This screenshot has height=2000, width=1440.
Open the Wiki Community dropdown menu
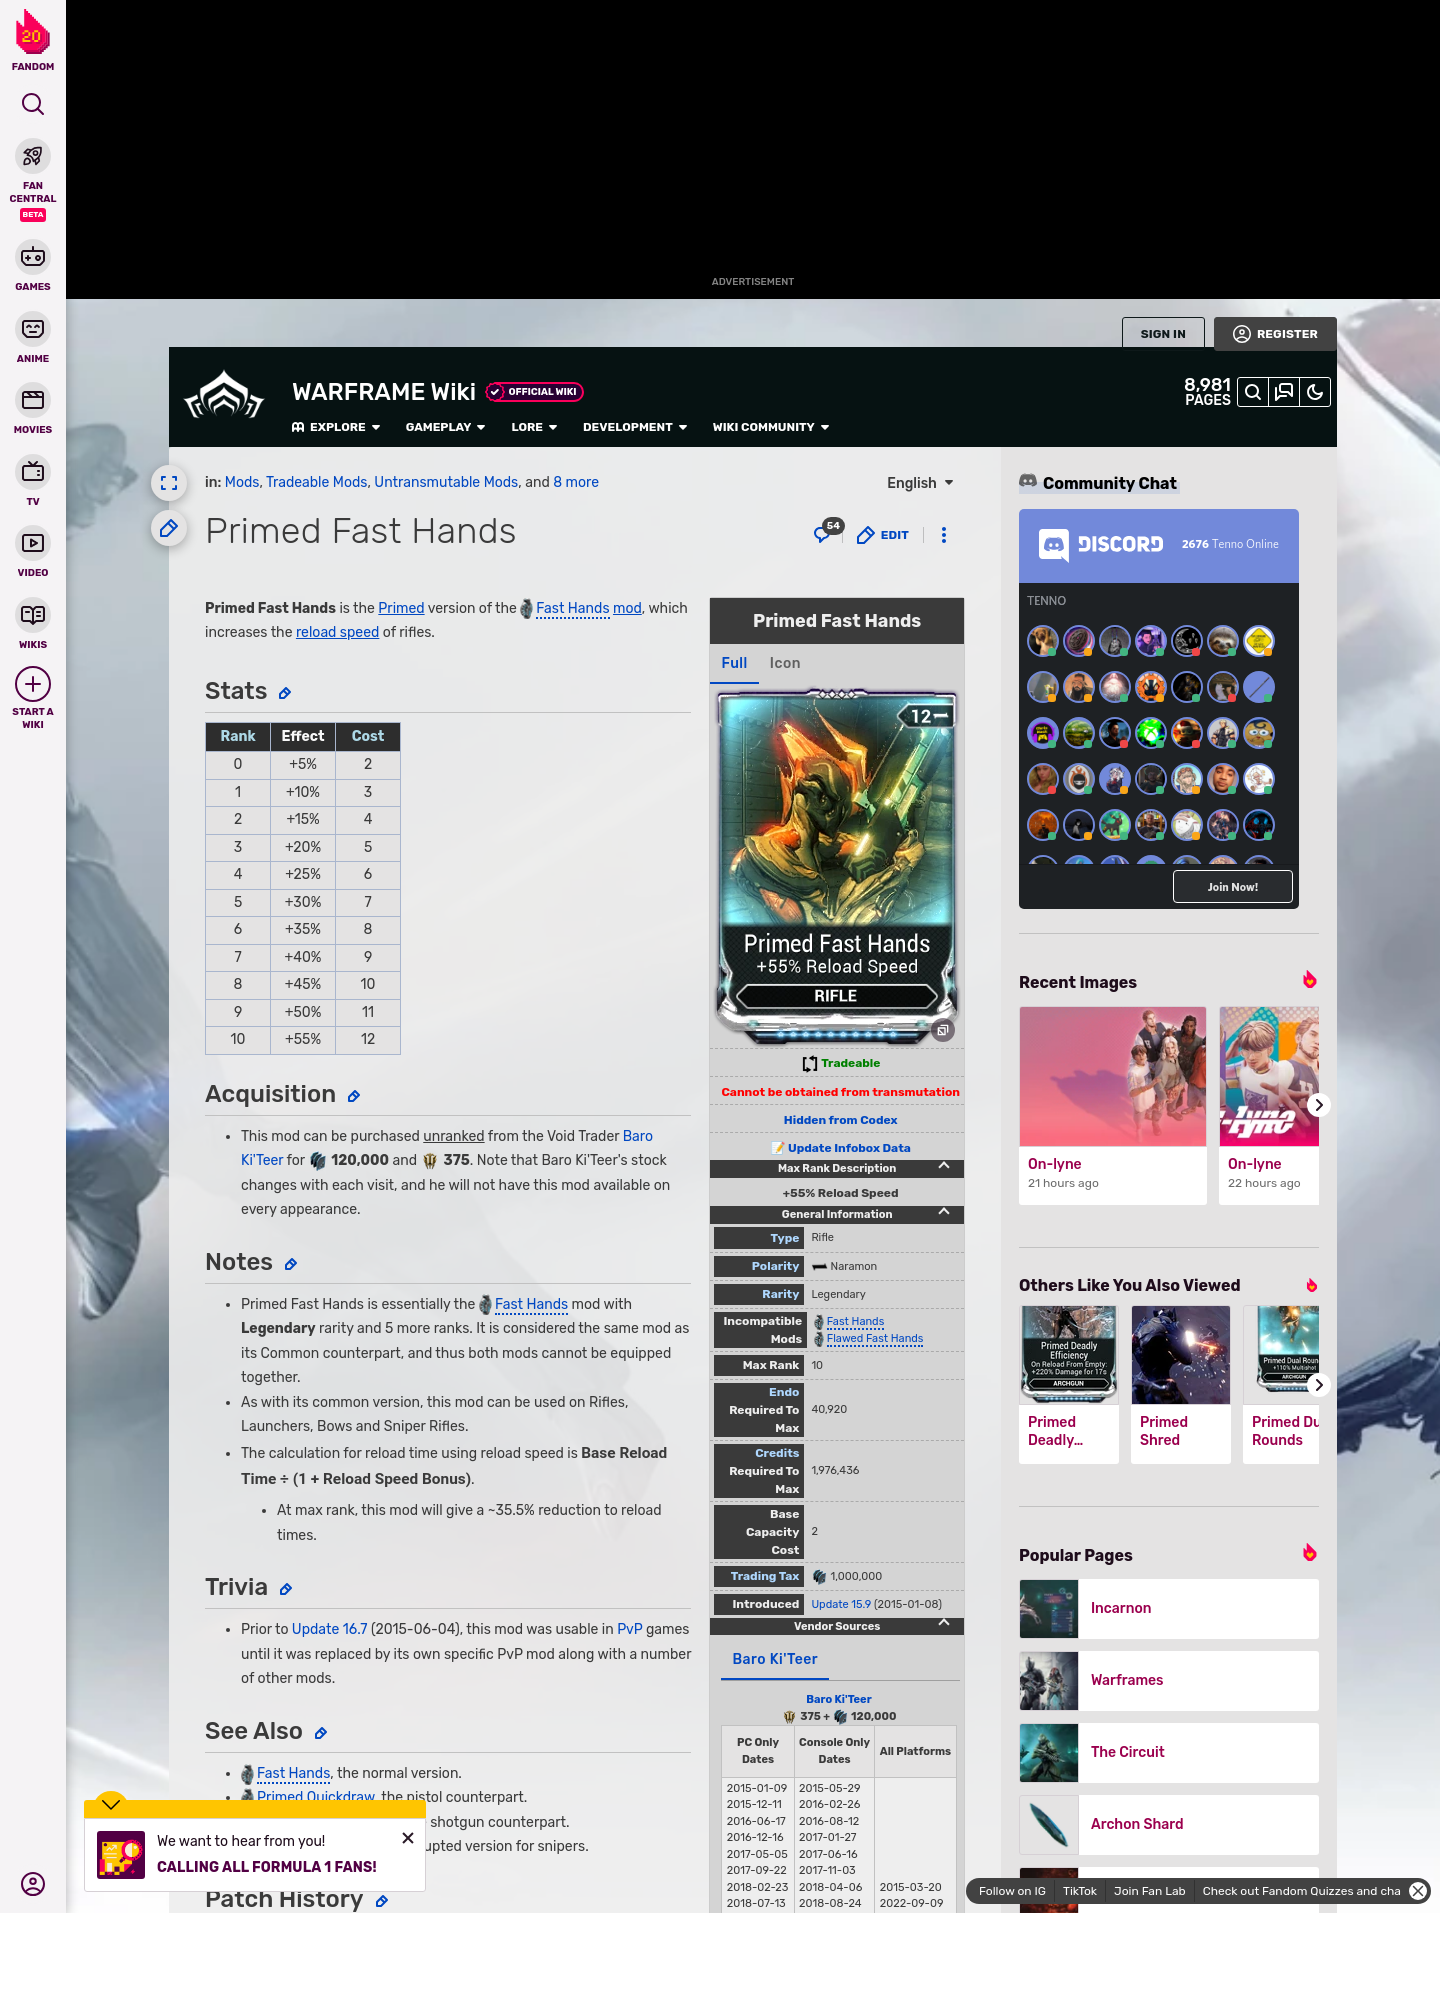771,427
